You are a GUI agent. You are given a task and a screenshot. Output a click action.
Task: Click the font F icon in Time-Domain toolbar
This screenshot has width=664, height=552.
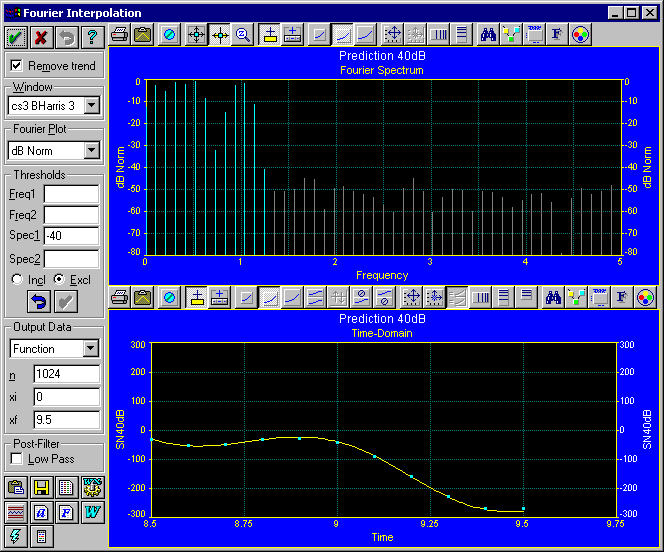622,297
